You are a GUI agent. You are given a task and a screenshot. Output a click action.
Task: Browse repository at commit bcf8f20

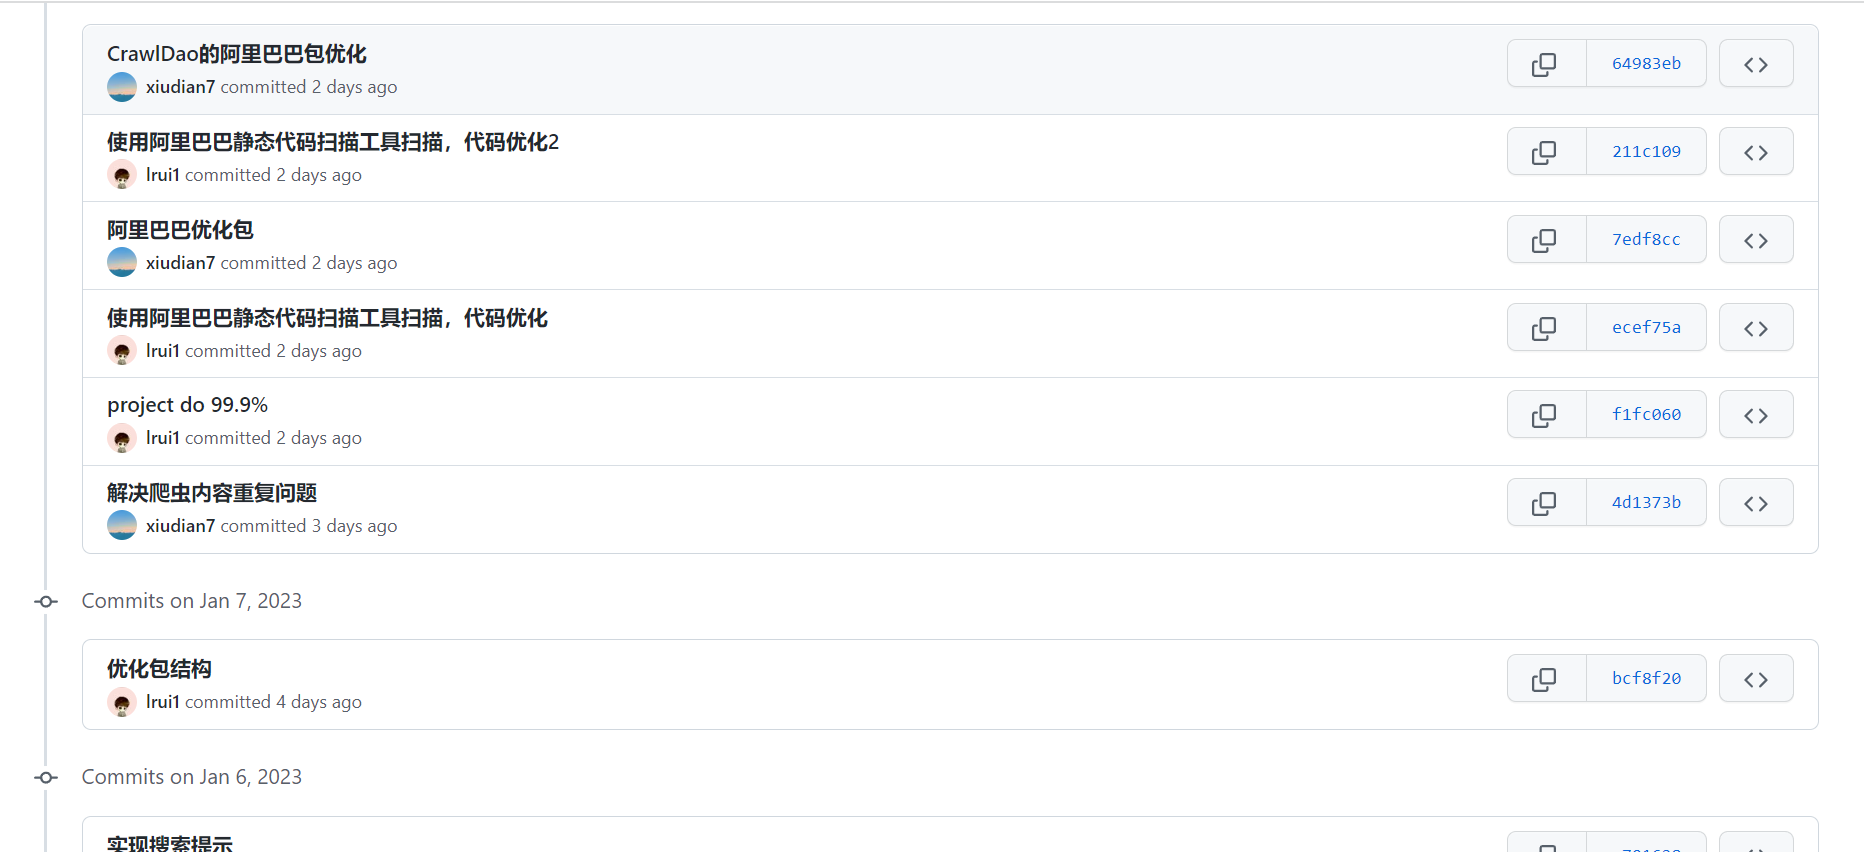(1755, 679)
